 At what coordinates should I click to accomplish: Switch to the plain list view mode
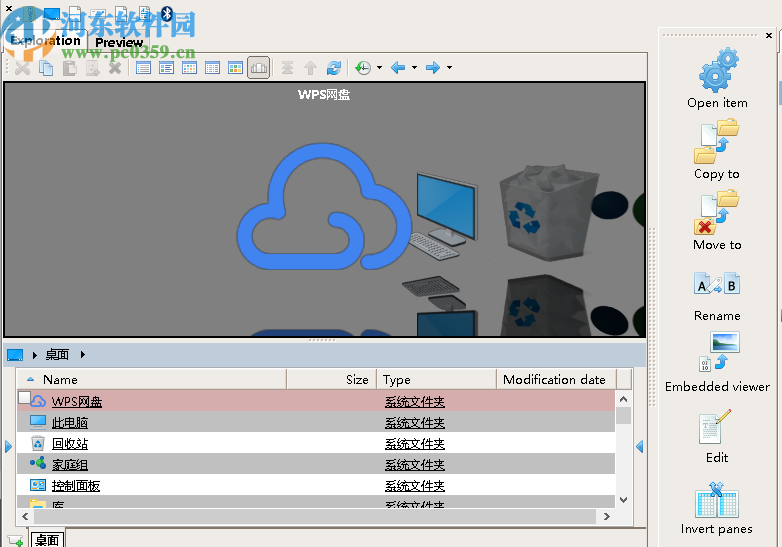click(x=144, y=68)
